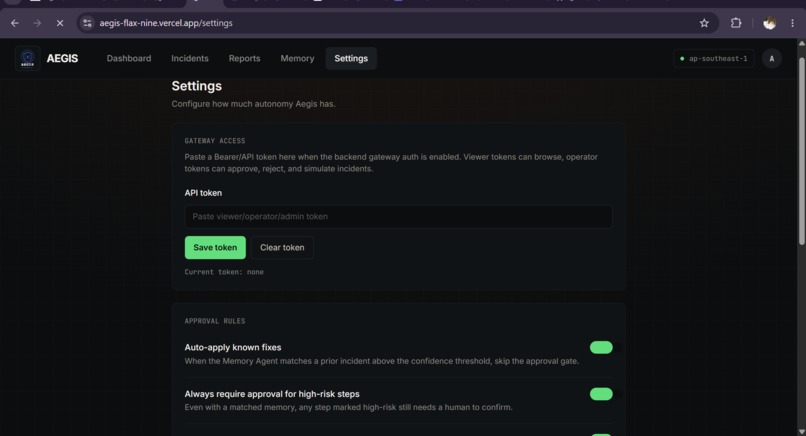Image resolution: width=806 pixels, height=436 pixels.
Task: Click the browser forward arrow
Action: [x=37, y=23]
